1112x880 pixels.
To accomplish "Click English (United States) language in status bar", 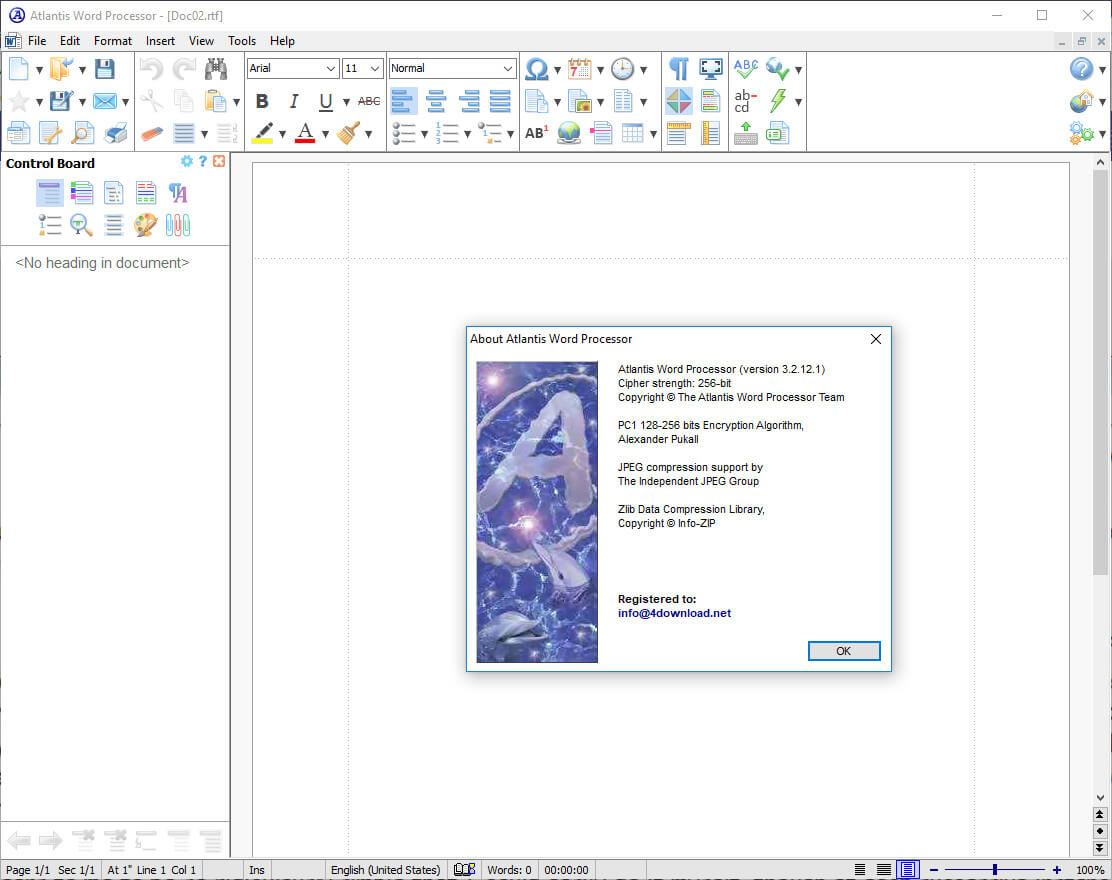I will point(385,869).
